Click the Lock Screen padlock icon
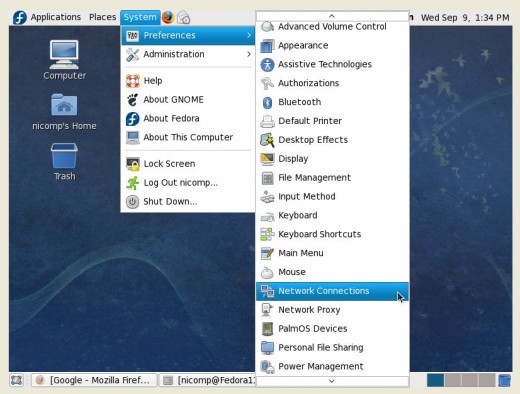This screenshot has width=520, height=394. pyautogui.click(x=133, y=164)
